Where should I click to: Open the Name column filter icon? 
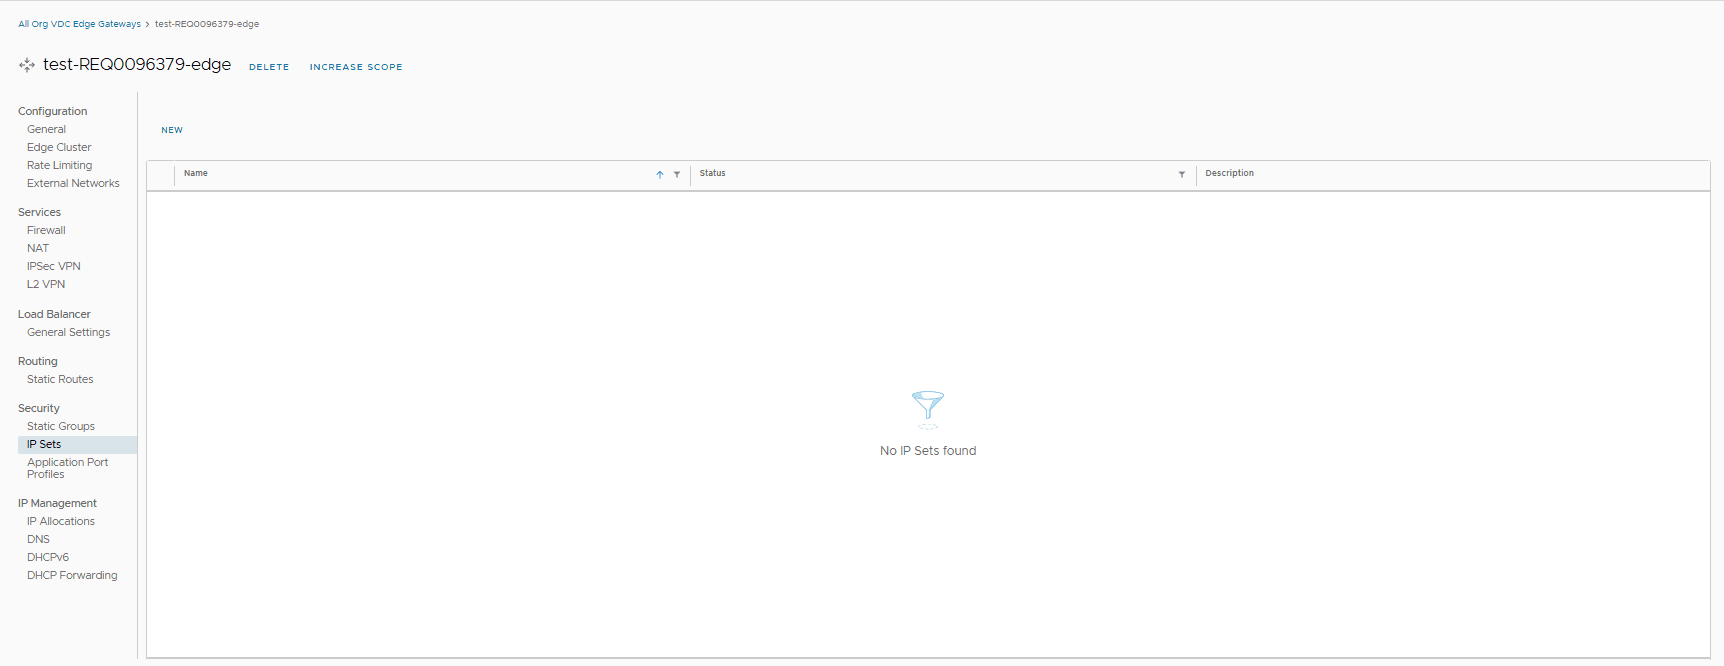677,174
